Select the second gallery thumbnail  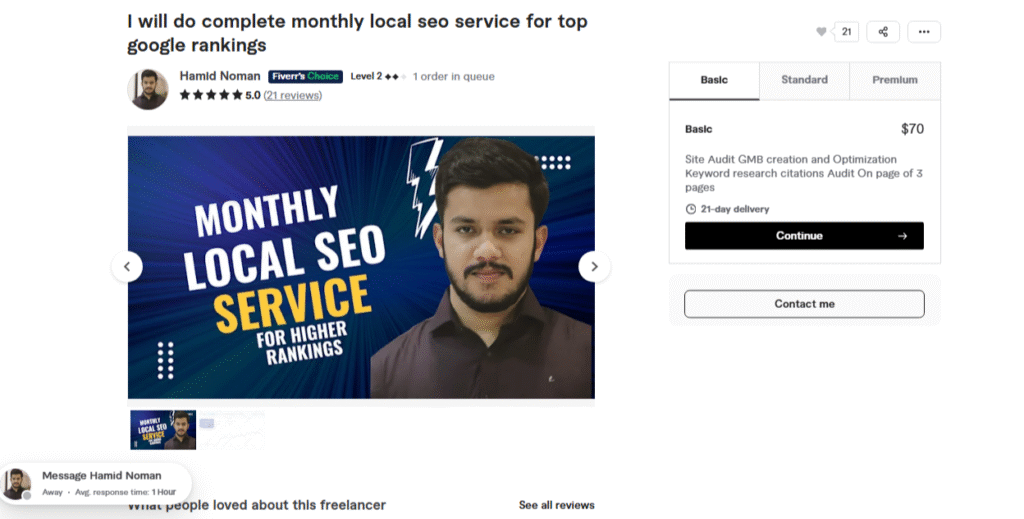[x=232, y=429]
